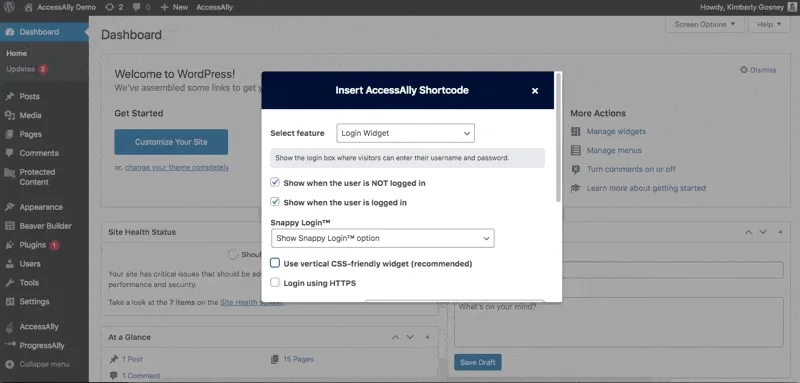Open the Learn more about getting started link
Viewport: 800px width, 383px height.
click(x=646, y=188)
